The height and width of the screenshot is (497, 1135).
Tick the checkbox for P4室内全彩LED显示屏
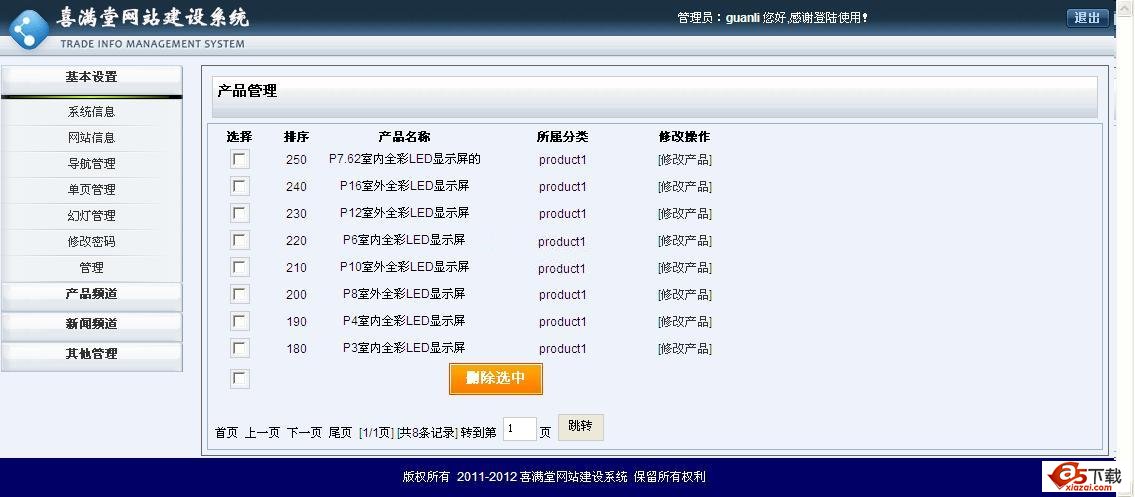coord(240,320)
